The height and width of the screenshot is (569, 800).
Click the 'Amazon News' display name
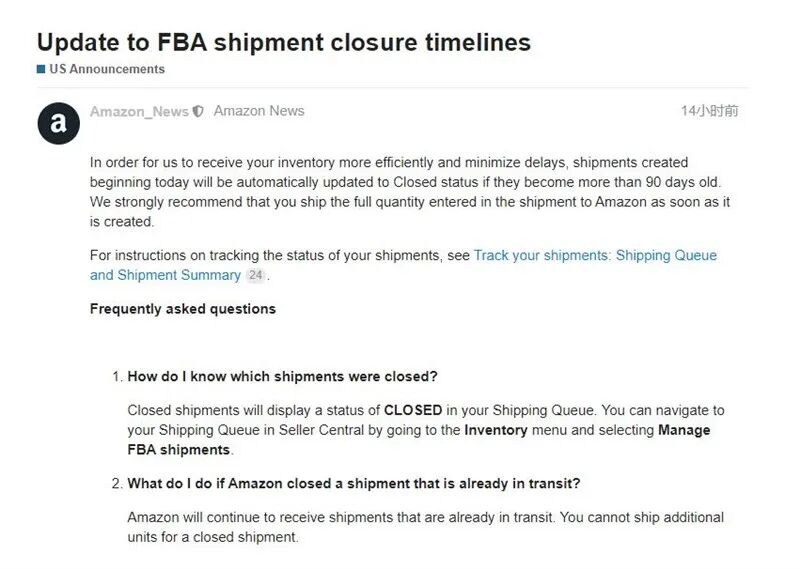pyautogui.click(x=259, y=111)
